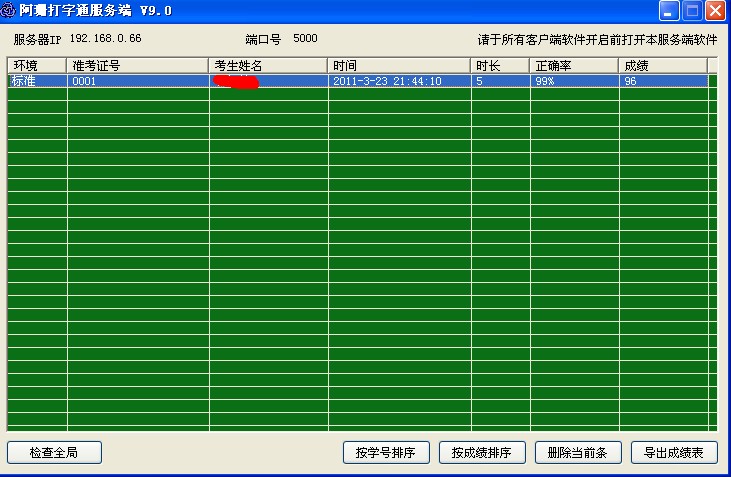Click the app icon in title bar
Image resolution: width=731 pixels, height=477 pixels.
point(7,10)
